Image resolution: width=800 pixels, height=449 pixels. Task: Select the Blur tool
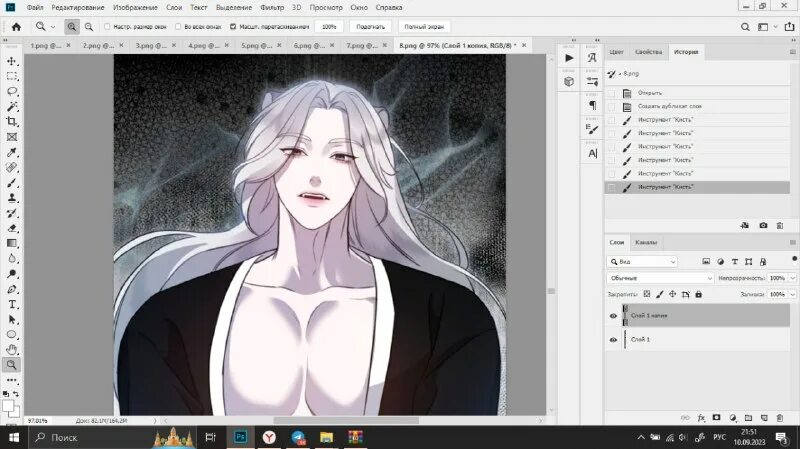(x=12, y=259)
